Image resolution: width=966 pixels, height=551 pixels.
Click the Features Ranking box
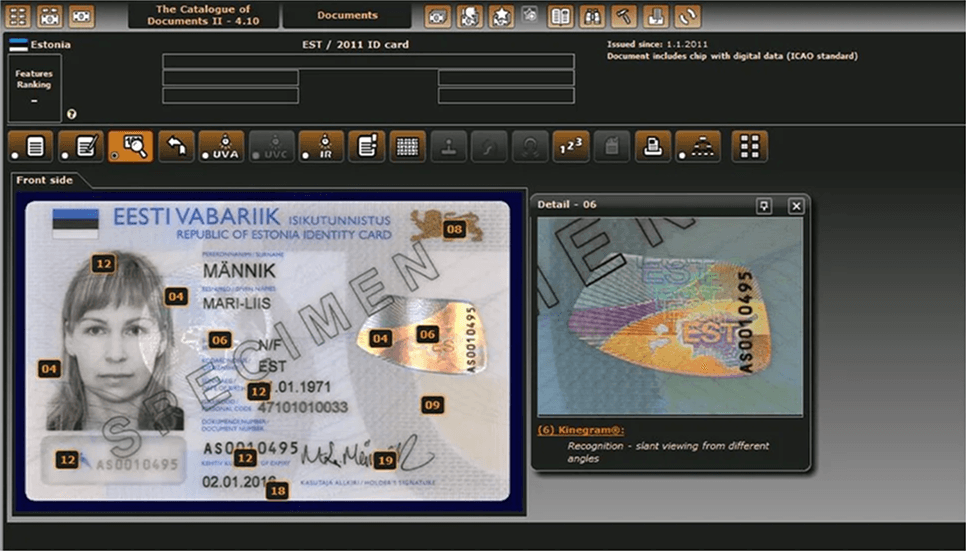(34, 88)
